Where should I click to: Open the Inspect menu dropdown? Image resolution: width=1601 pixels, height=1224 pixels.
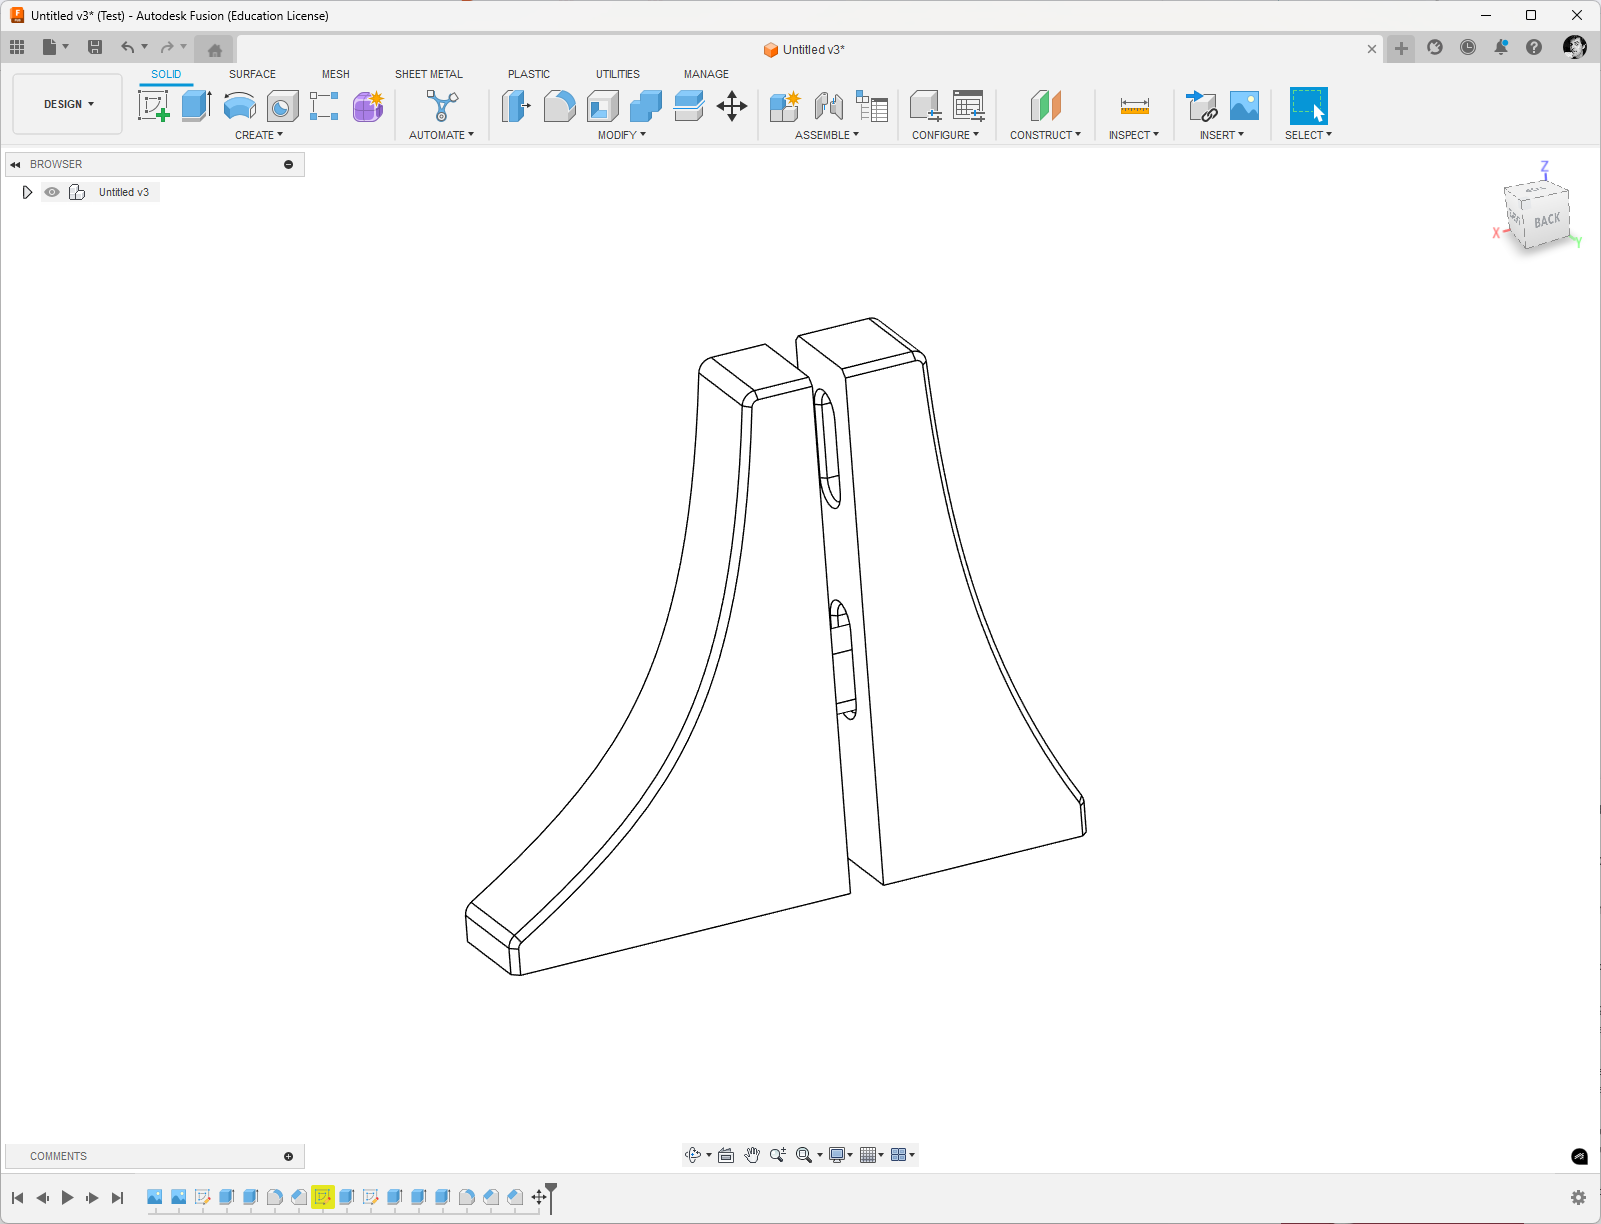click(1134, 135)
